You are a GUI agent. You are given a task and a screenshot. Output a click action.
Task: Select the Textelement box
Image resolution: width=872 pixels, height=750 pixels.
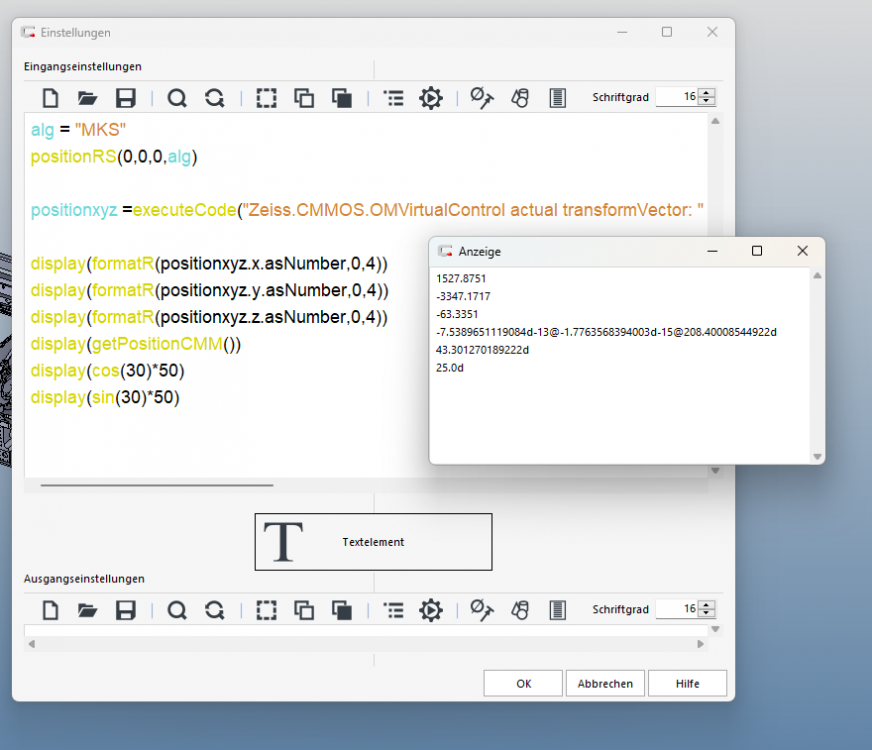373,542
